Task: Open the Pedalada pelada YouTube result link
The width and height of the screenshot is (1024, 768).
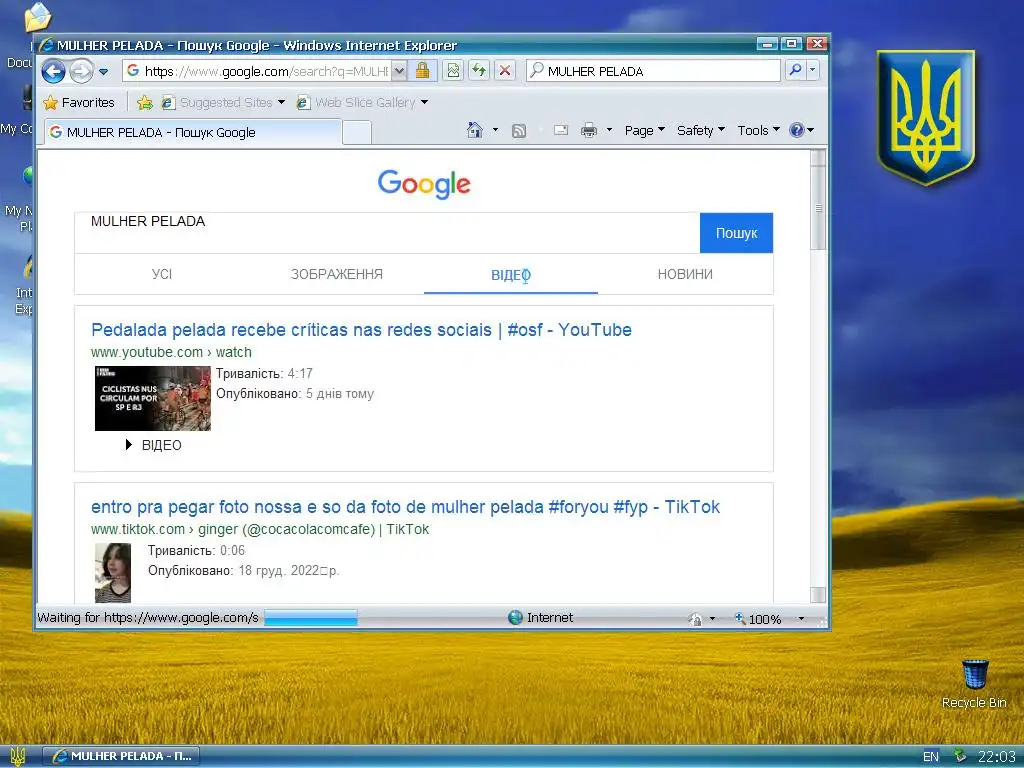Action: 361,330
